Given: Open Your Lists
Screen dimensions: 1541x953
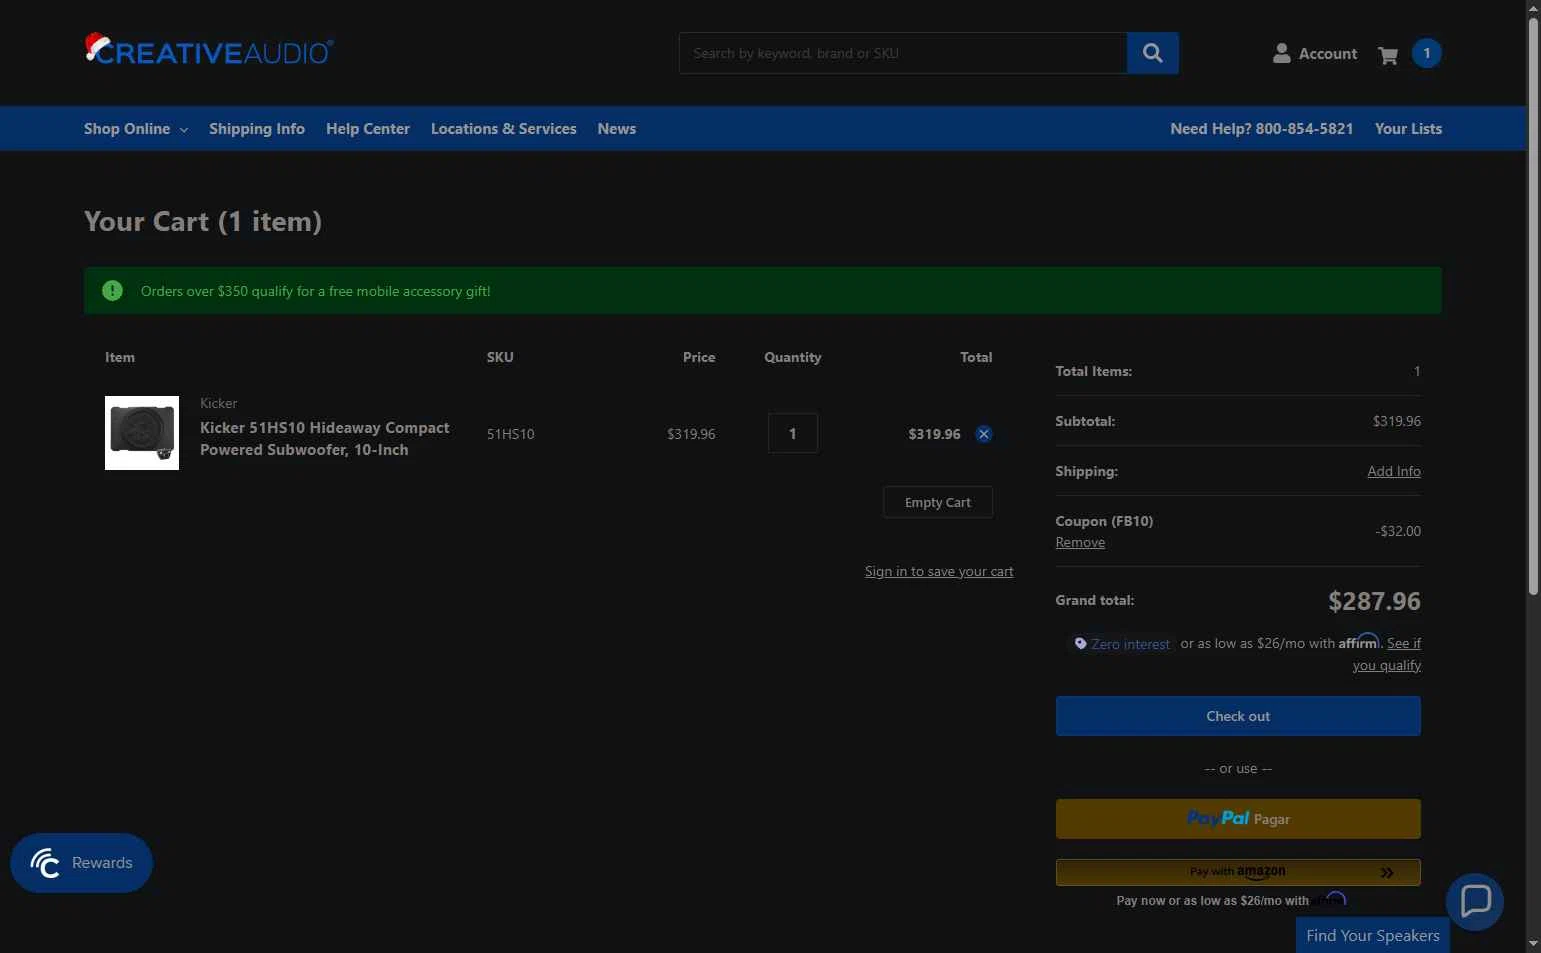Looking at the screenshot, I should [x=1408, y=129].
